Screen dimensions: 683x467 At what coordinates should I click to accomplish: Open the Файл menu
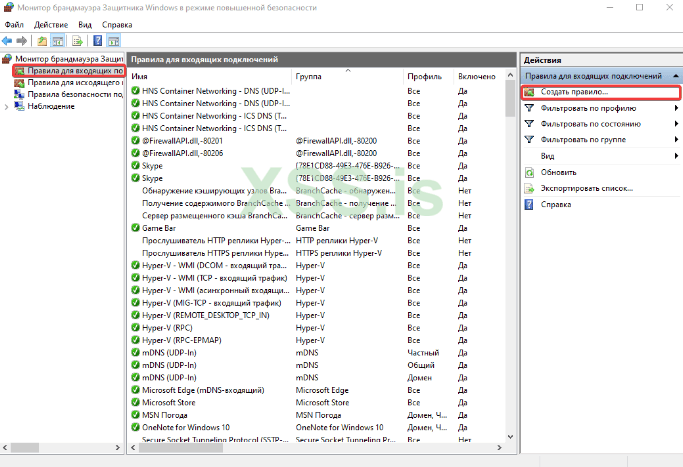pyautogui.click(x=14, y=25)
